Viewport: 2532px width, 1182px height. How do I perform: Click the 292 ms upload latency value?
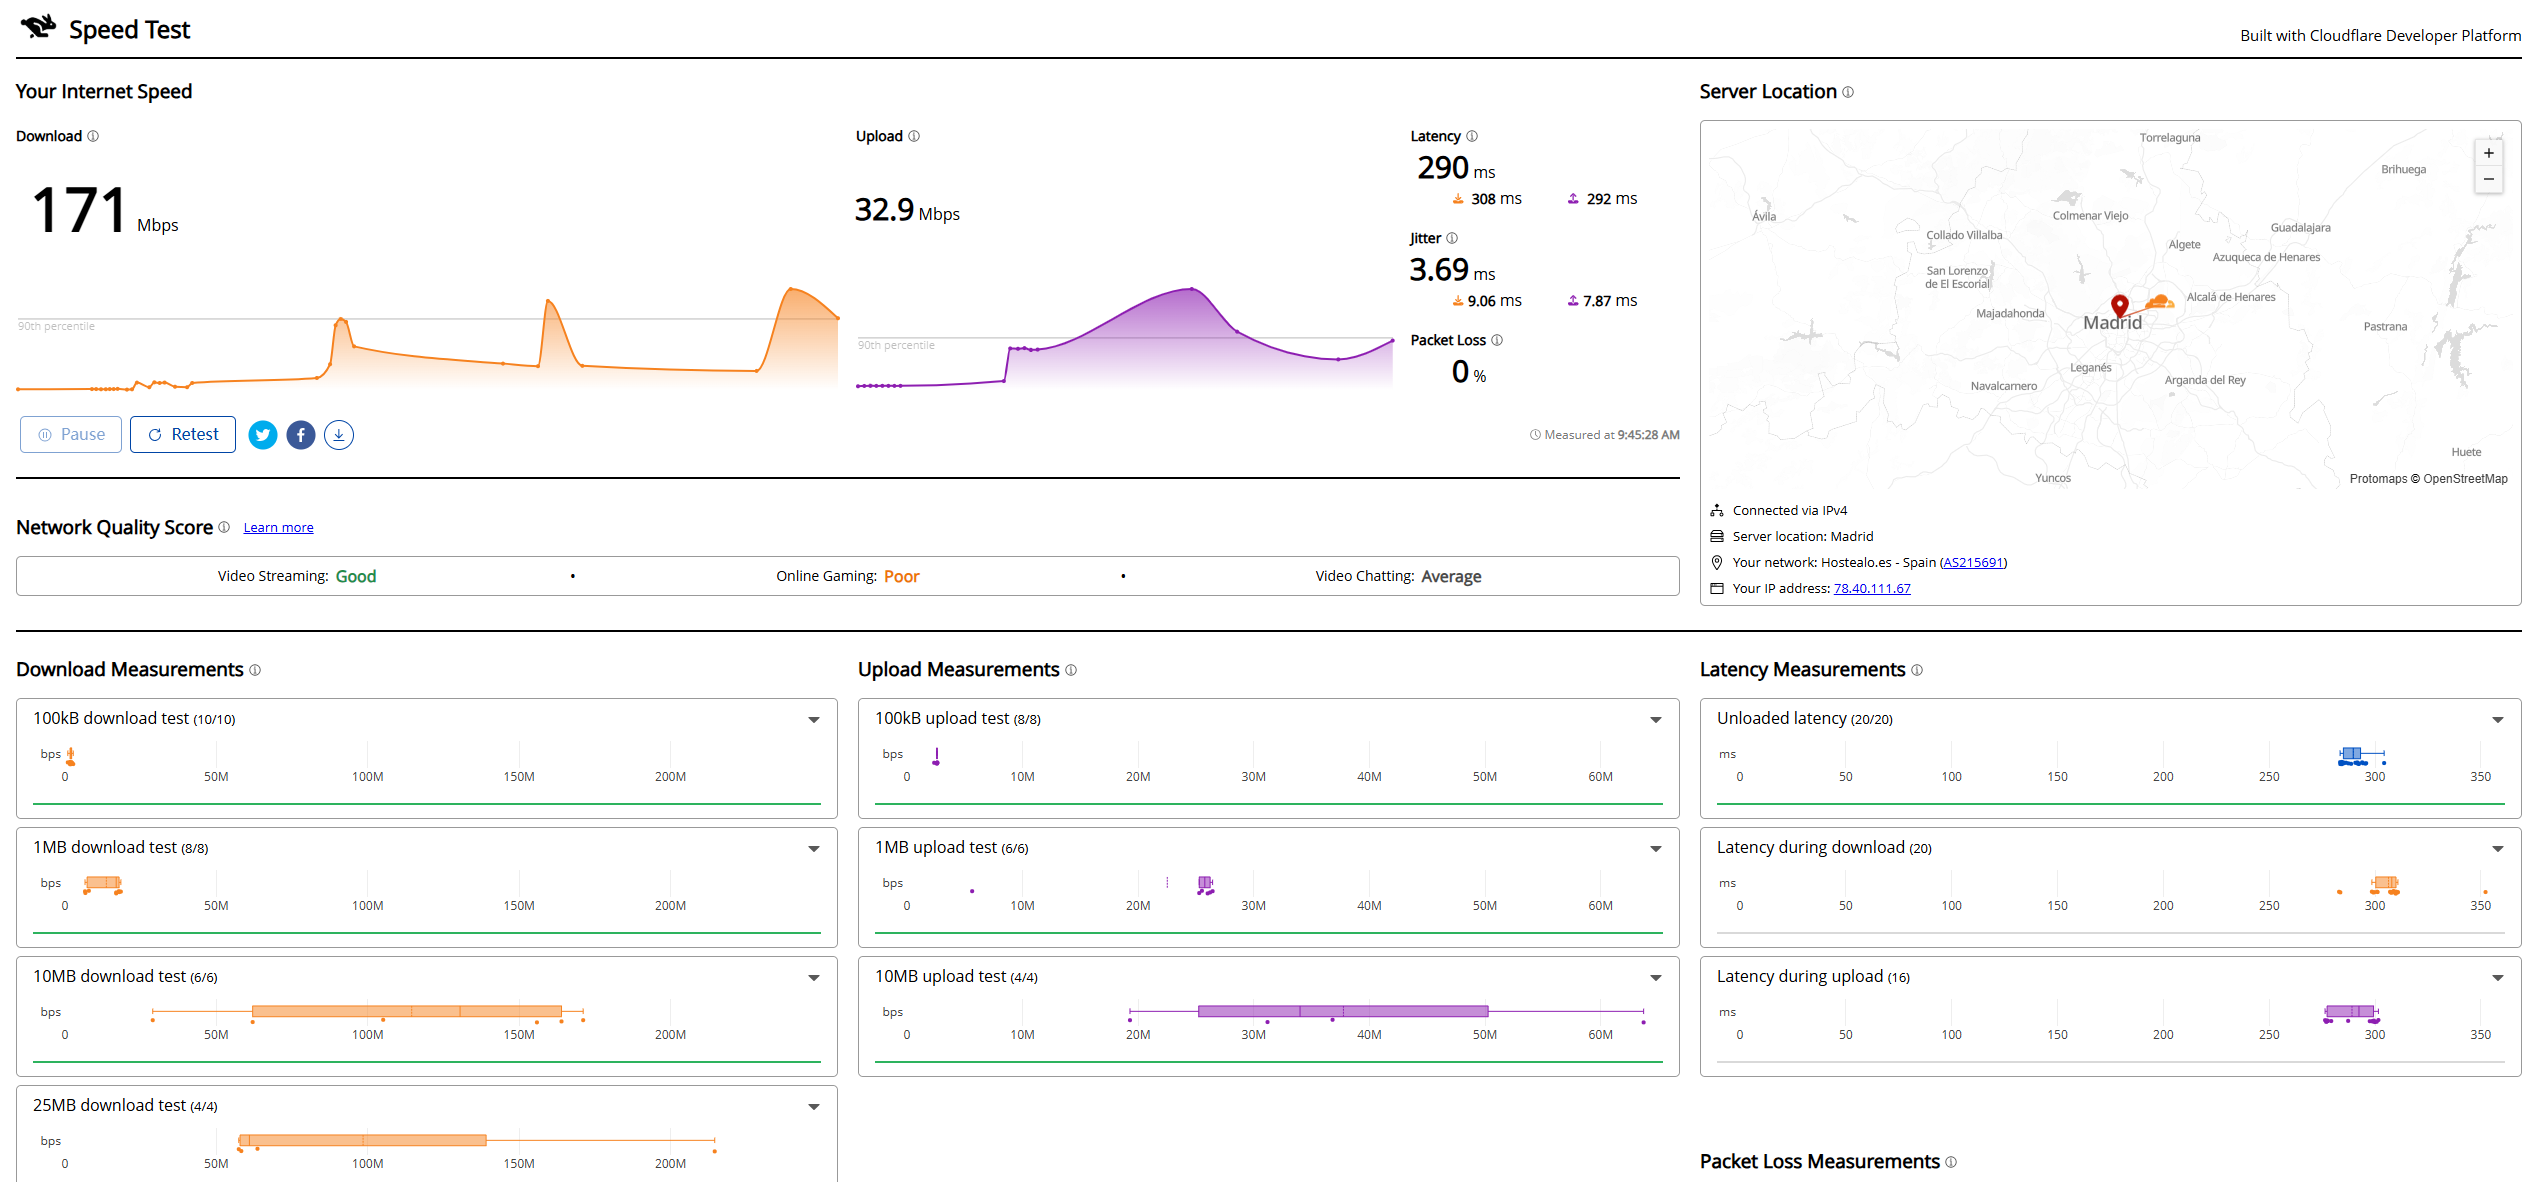click(1602, 199)
